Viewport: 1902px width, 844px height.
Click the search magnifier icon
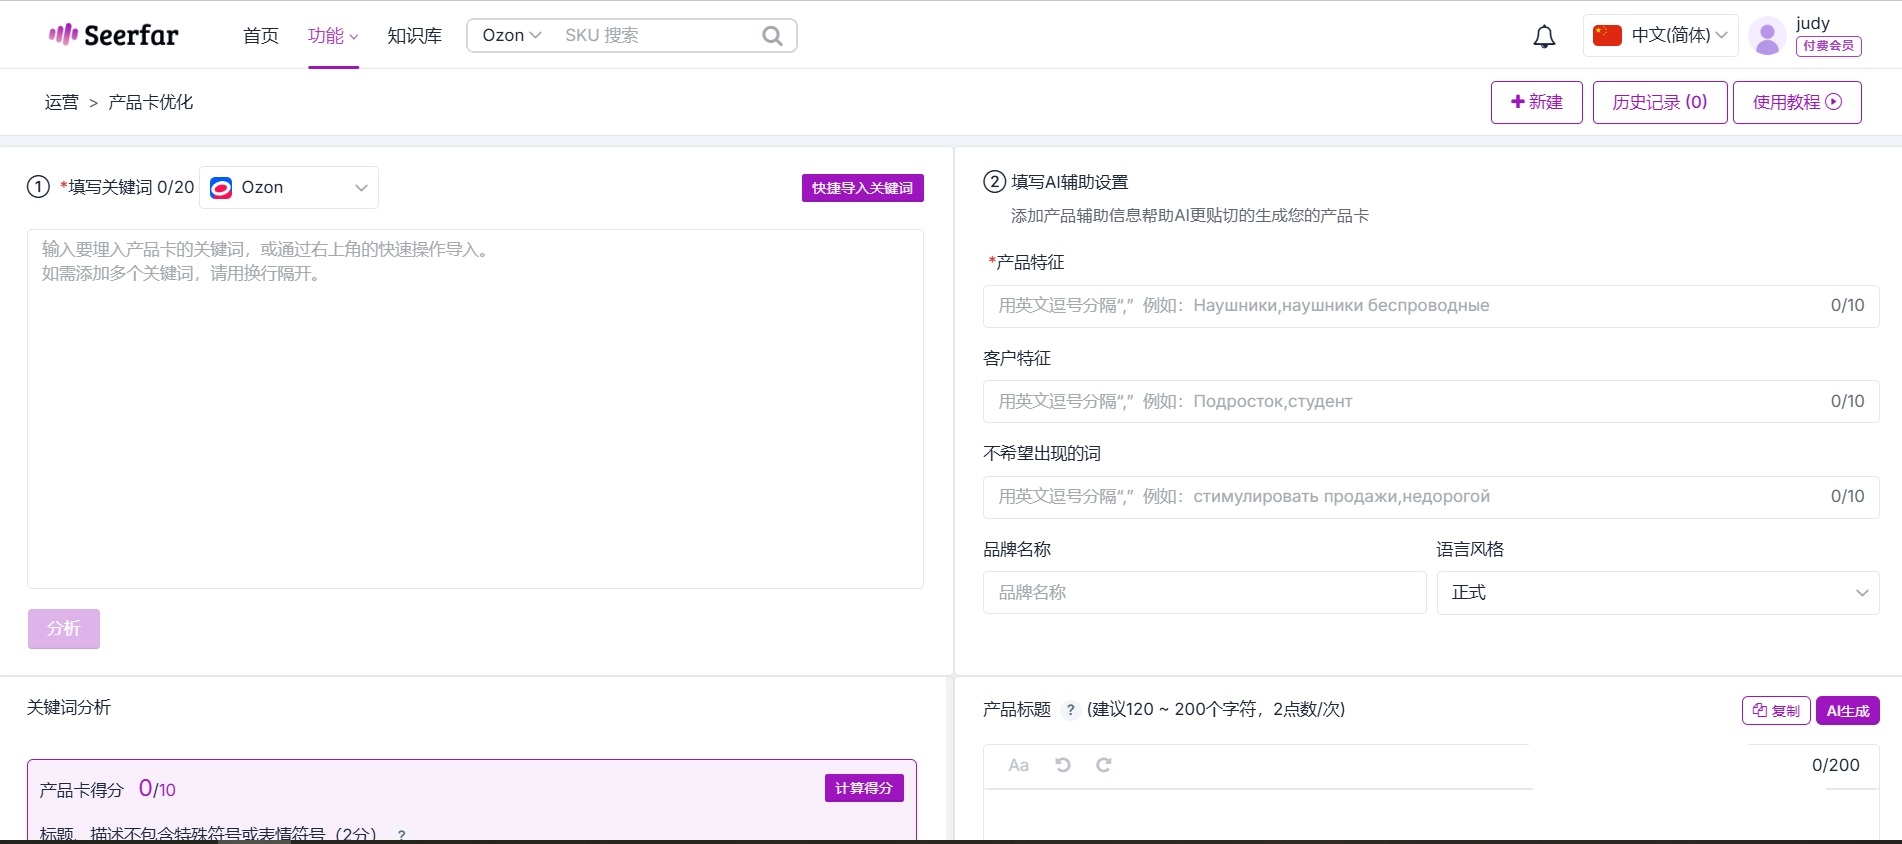(772, 36)
